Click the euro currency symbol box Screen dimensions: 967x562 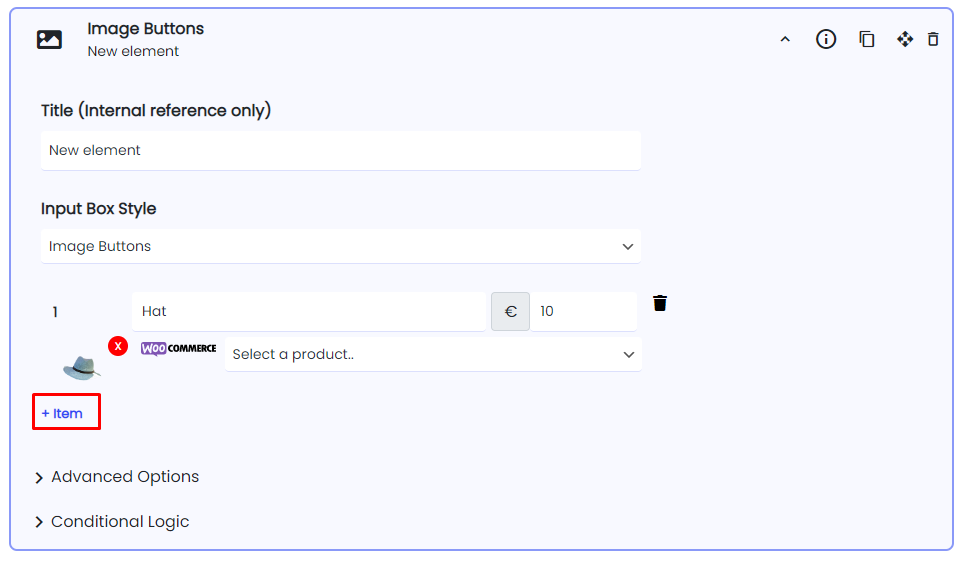(x=510, y=312)
